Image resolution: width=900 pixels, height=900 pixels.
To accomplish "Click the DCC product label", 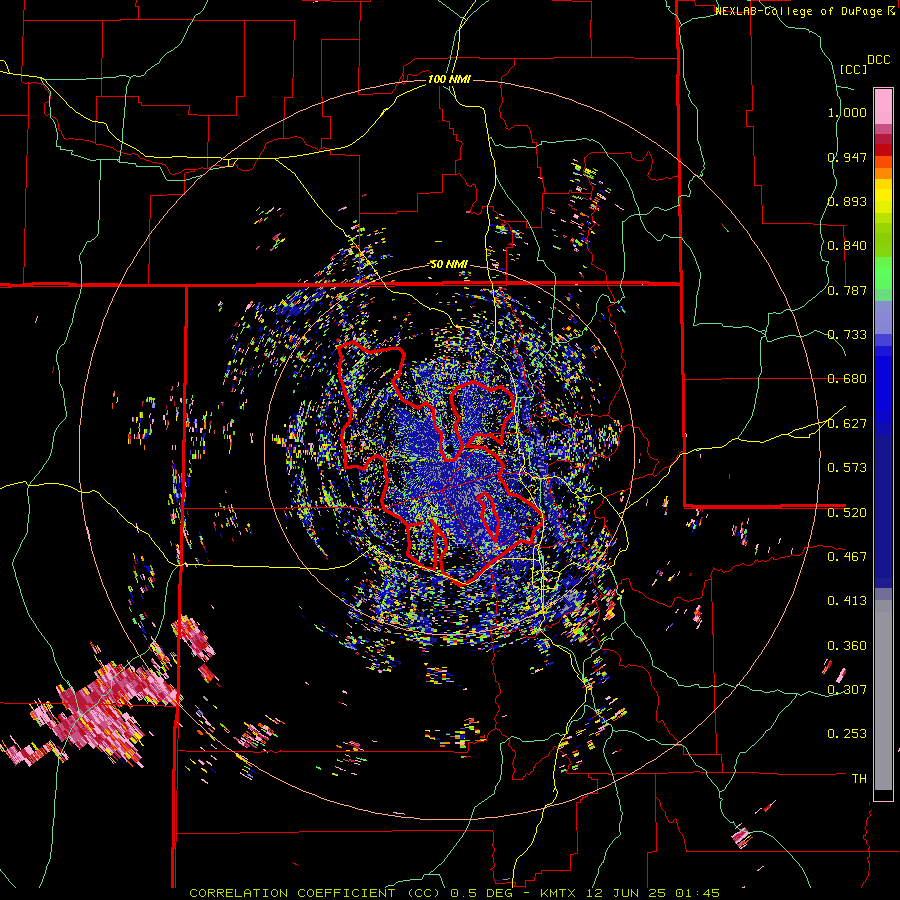I will tap(878, 60).
